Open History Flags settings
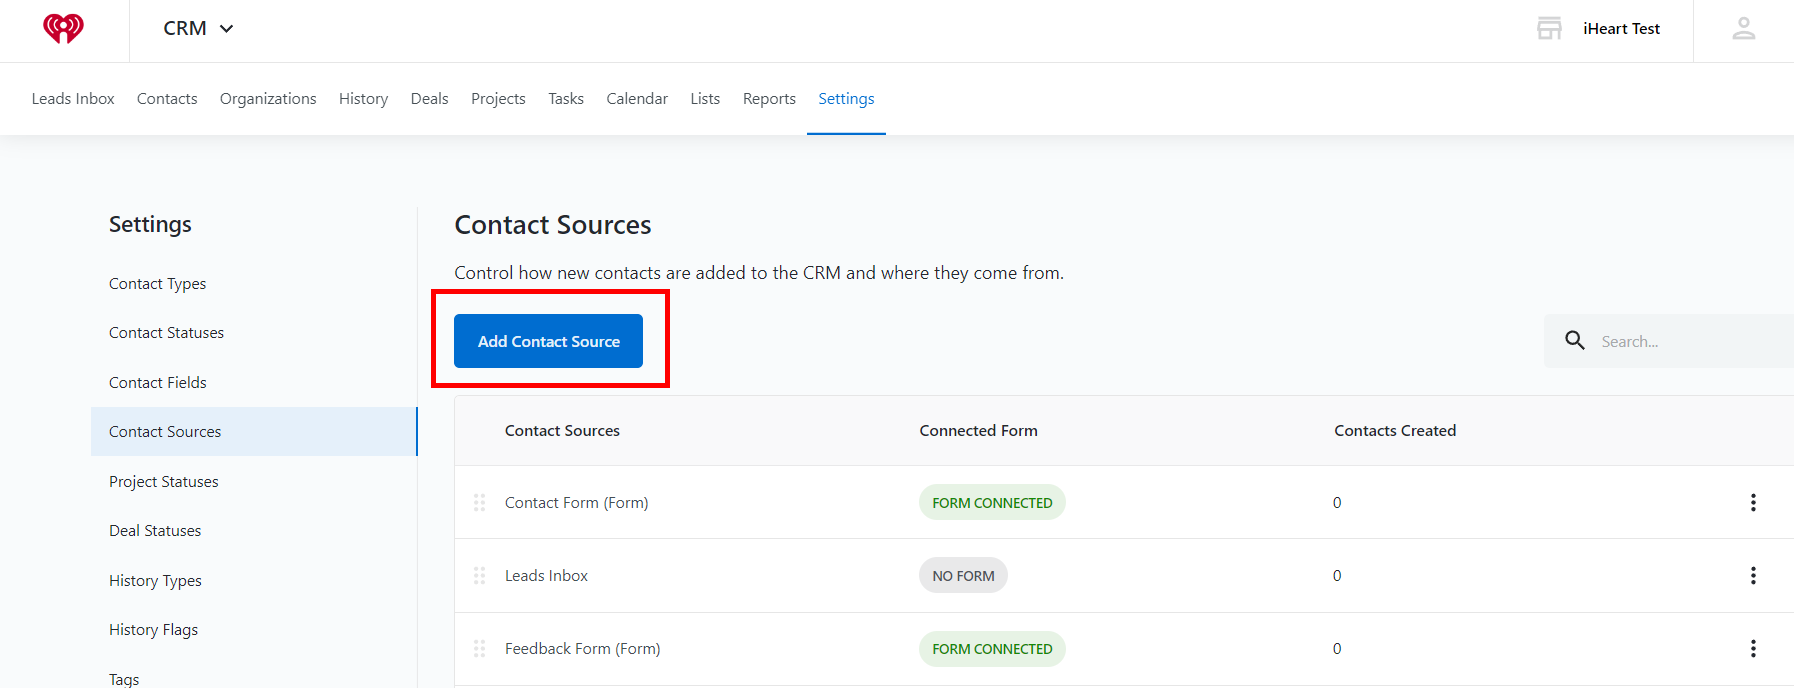This screenshot has height=688, width=1794. (153, 630)
